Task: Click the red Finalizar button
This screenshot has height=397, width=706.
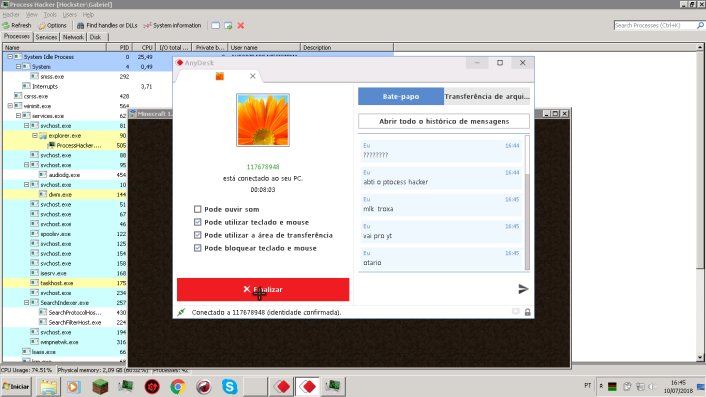Action: click(x=263, y=289)
